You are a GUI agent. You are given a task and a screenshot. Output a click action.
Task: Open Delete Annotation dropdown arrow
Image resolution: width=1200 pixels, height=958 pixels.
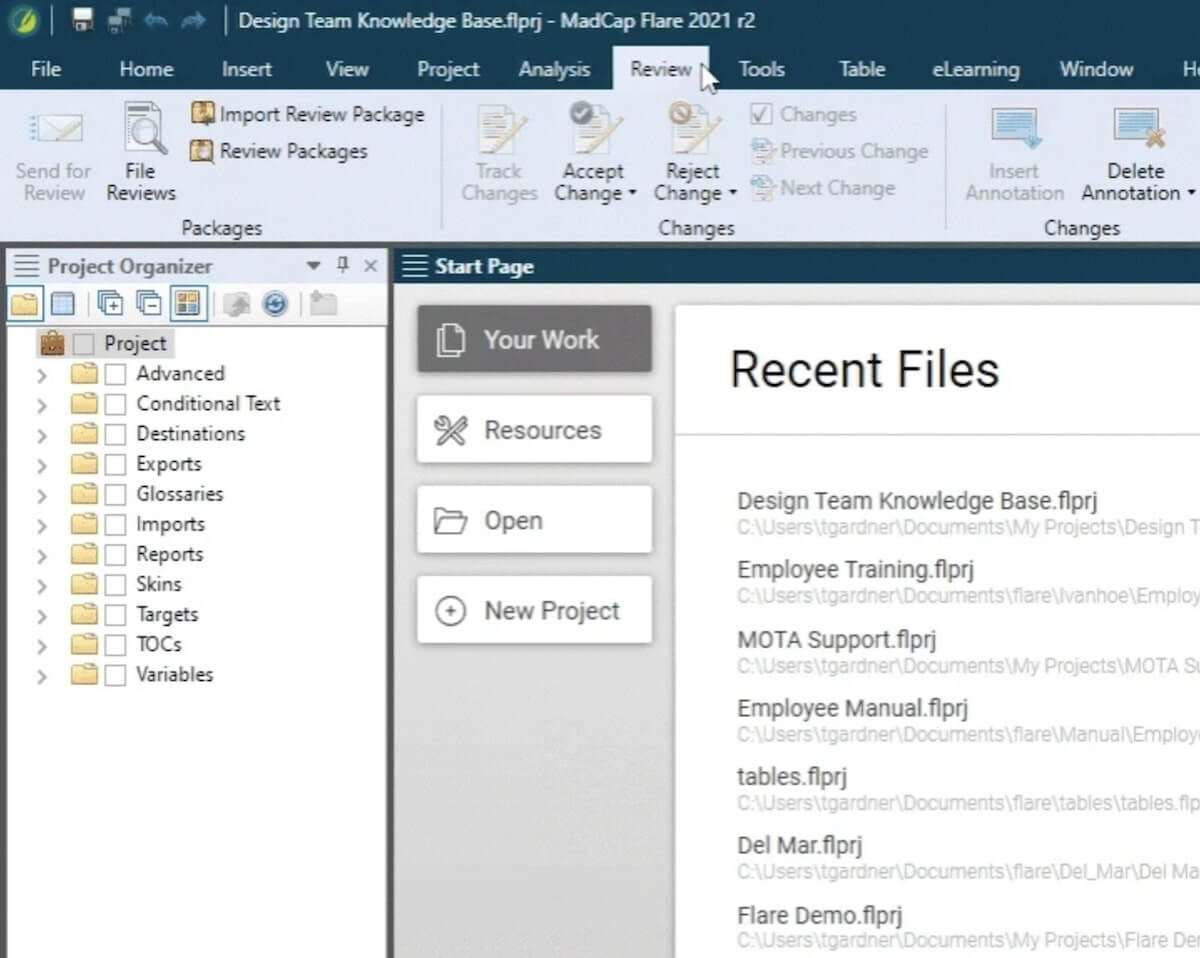click(1190, 194)
